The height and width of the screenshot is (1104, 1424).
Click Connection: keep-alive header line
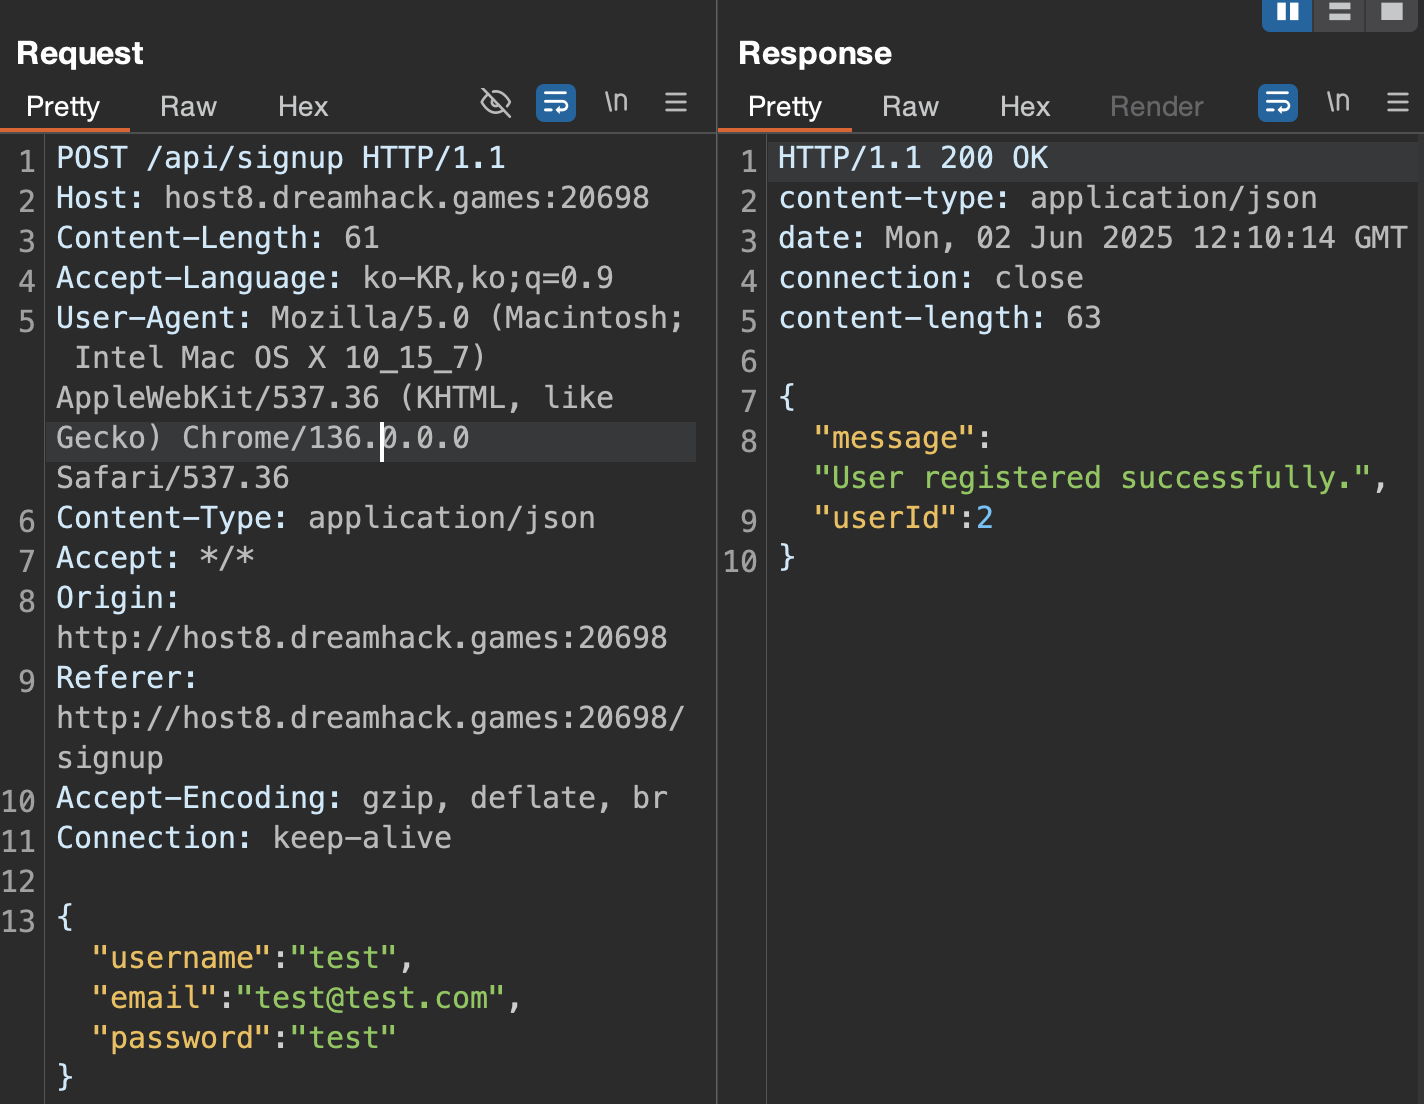pos(254,838)
